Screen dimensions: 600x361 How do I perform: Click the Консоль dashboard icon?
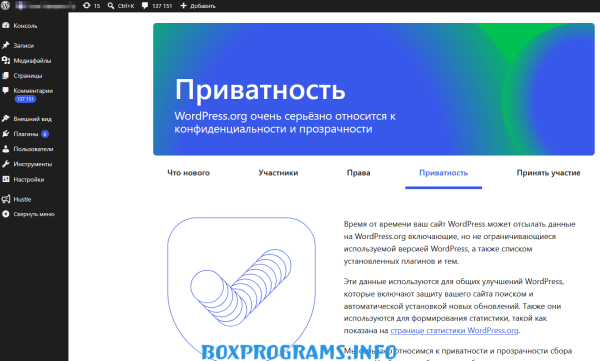(x=6, y=25)
